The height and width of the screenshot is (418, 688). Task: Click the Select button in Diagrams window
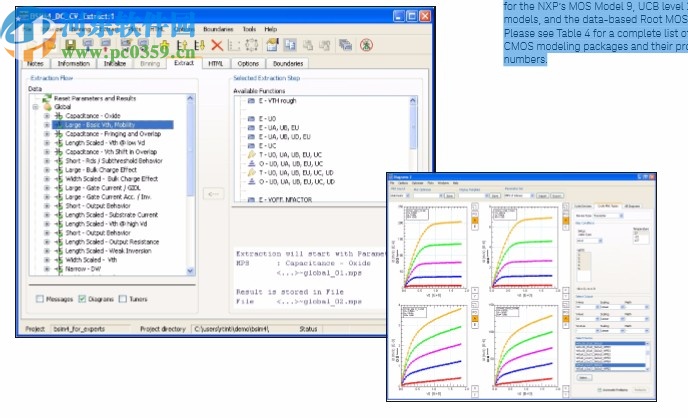584,378
